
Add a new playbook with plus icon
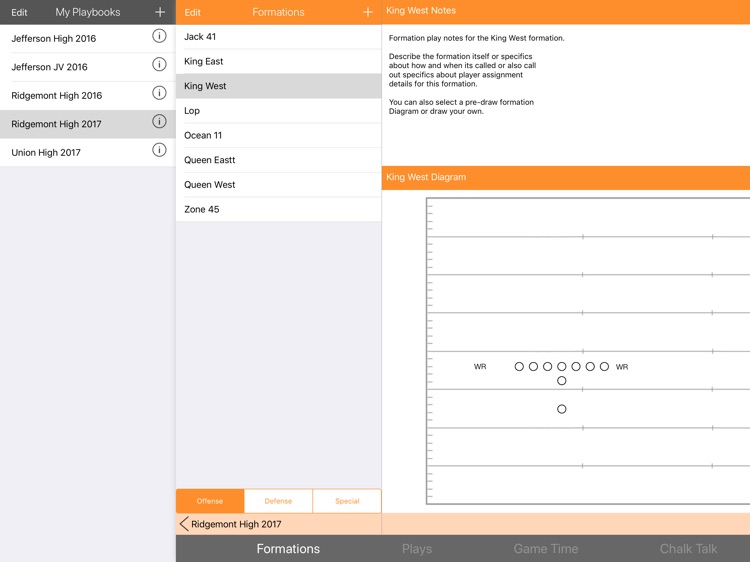(160, 12)
